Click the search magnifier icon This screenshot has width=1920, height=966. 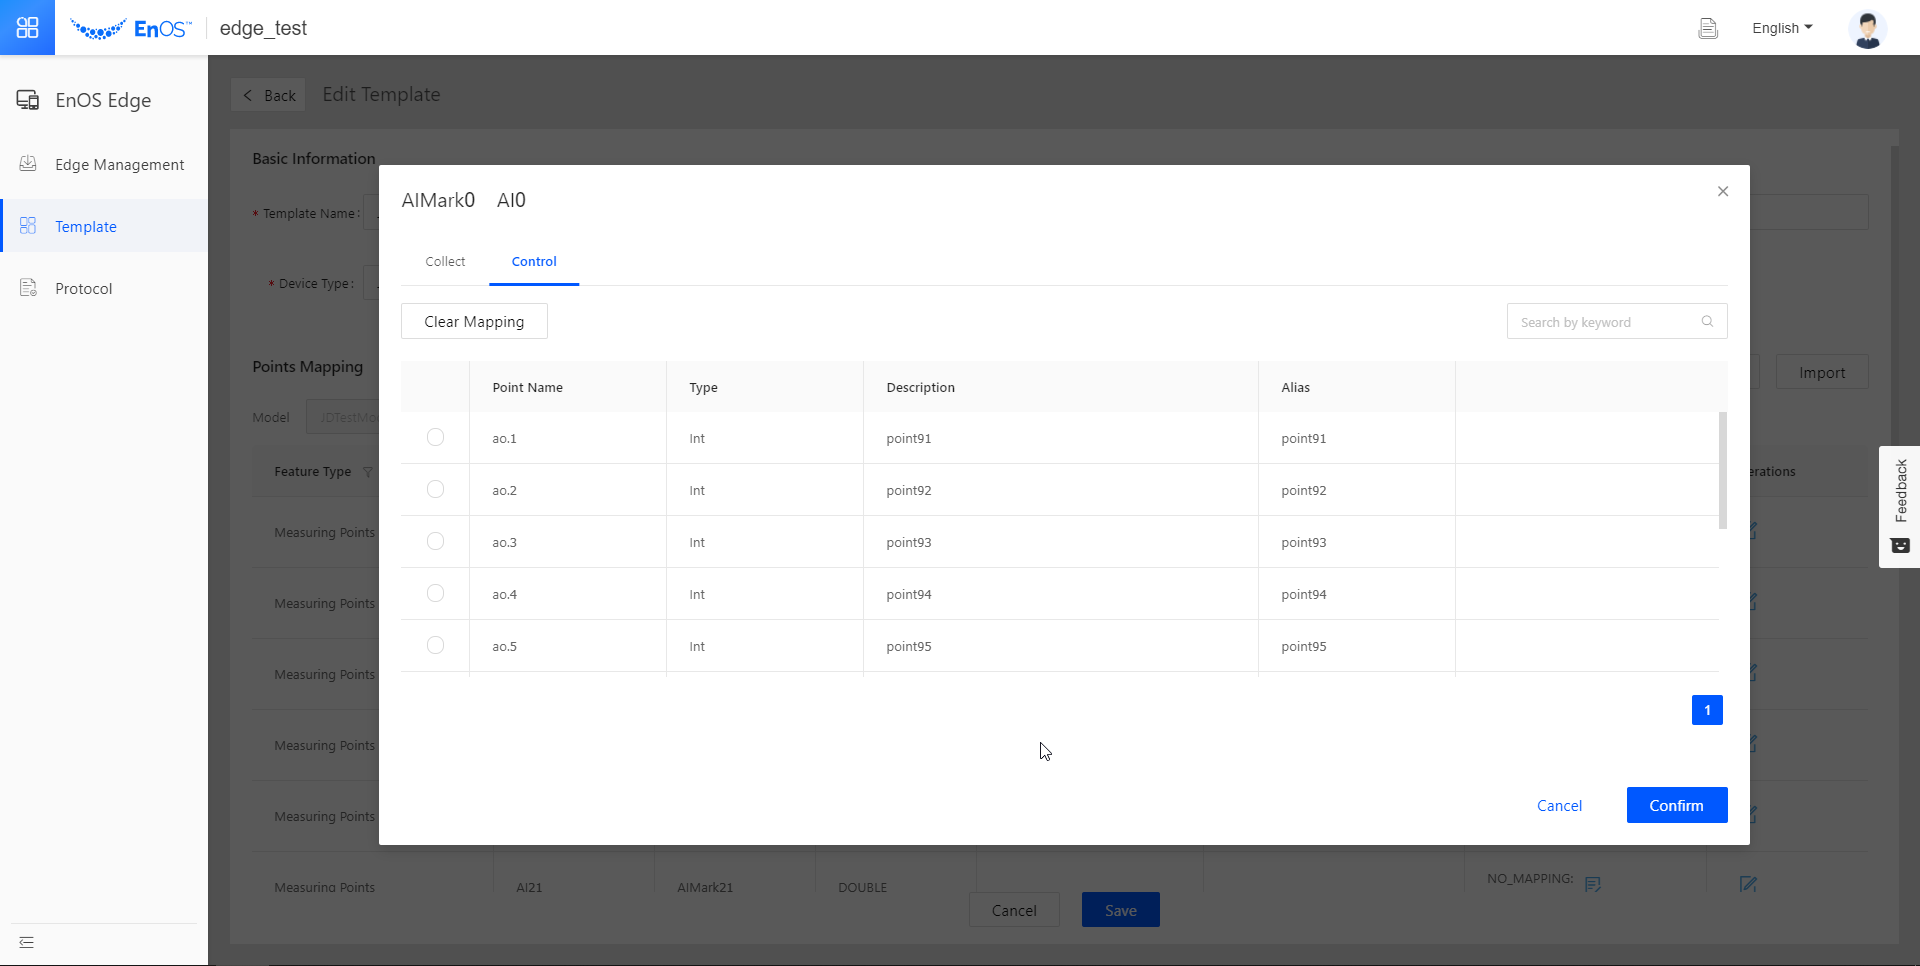click(1707, 322)
